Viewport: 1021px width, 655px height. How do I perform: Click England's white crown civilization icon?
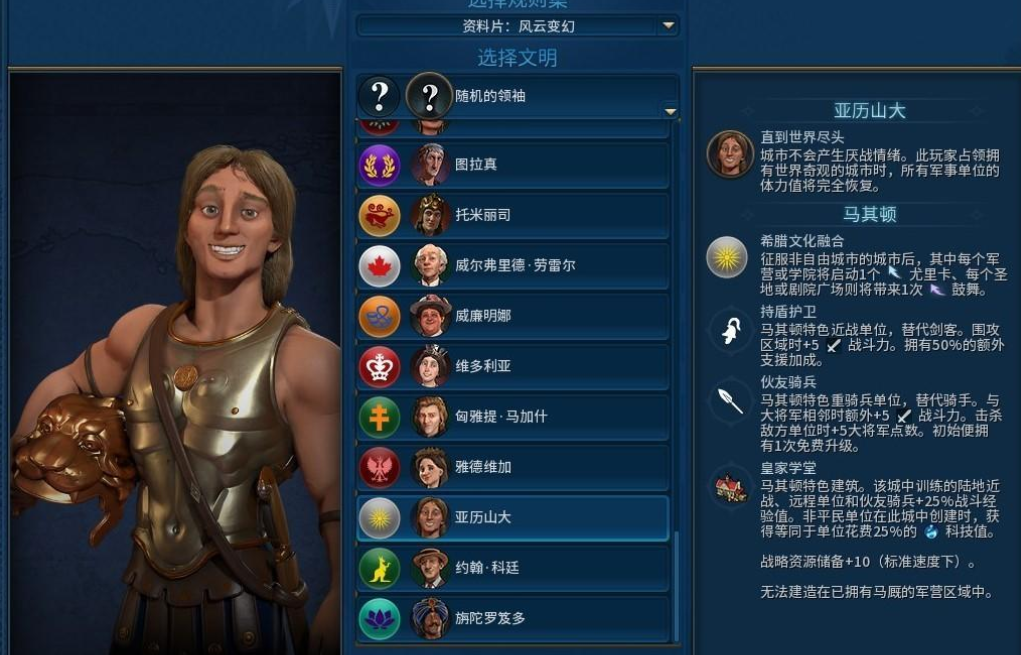(380, 367)
